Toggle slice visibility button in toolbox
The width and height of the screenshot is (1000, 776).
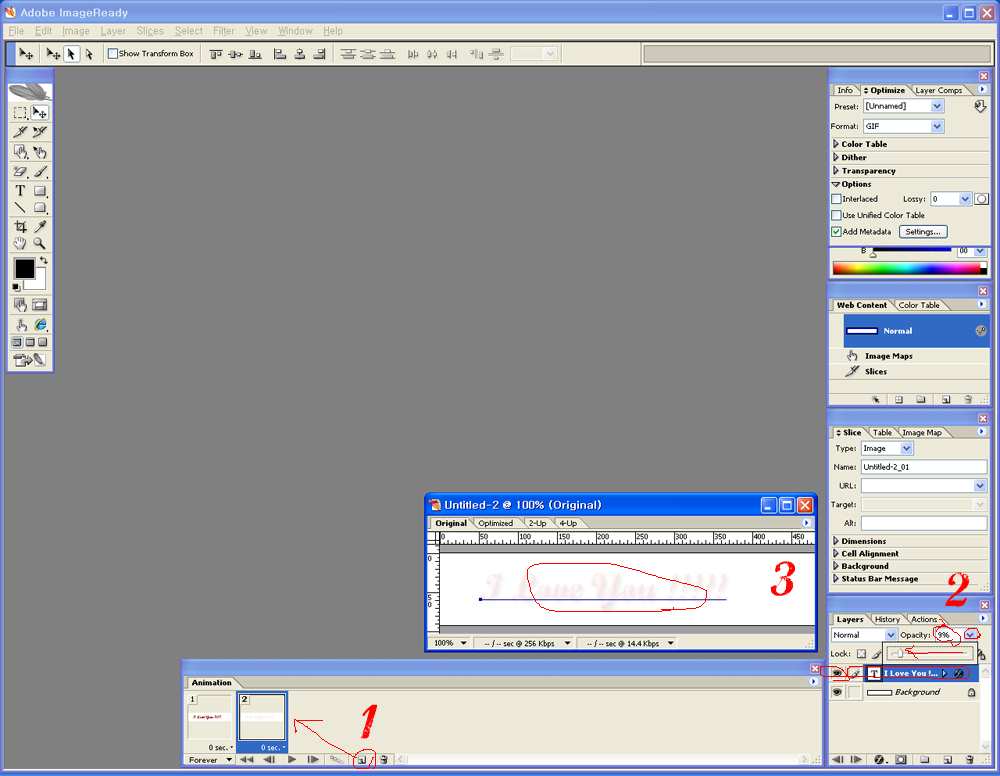tap(40, 305)
